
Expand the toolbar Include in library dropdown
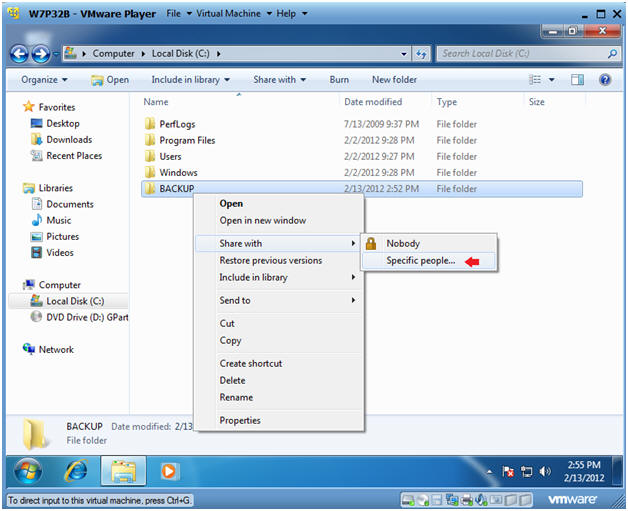pos(191,80)
